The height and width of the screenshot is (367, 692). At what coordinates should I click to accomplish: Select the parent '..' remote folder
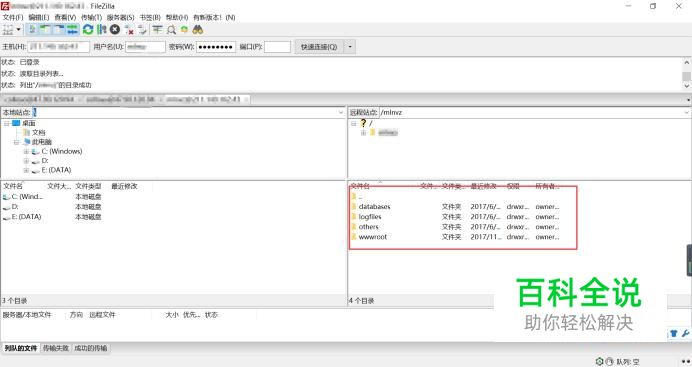click(360, 197)
